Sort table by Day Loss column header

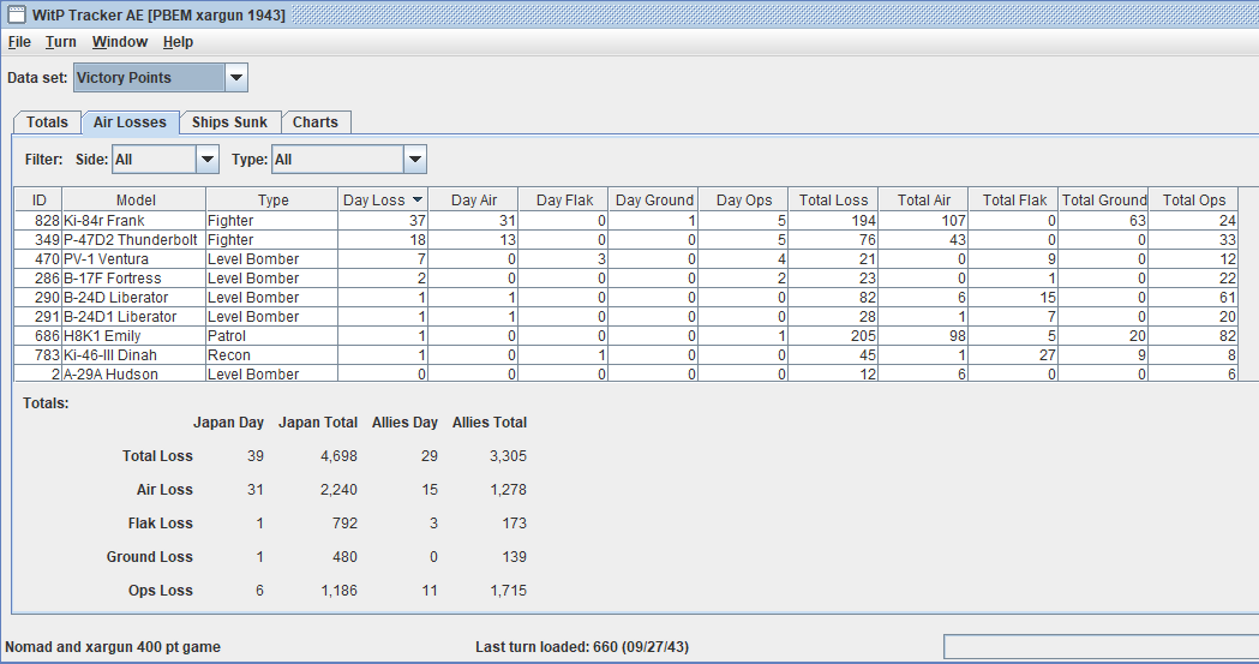383,200
